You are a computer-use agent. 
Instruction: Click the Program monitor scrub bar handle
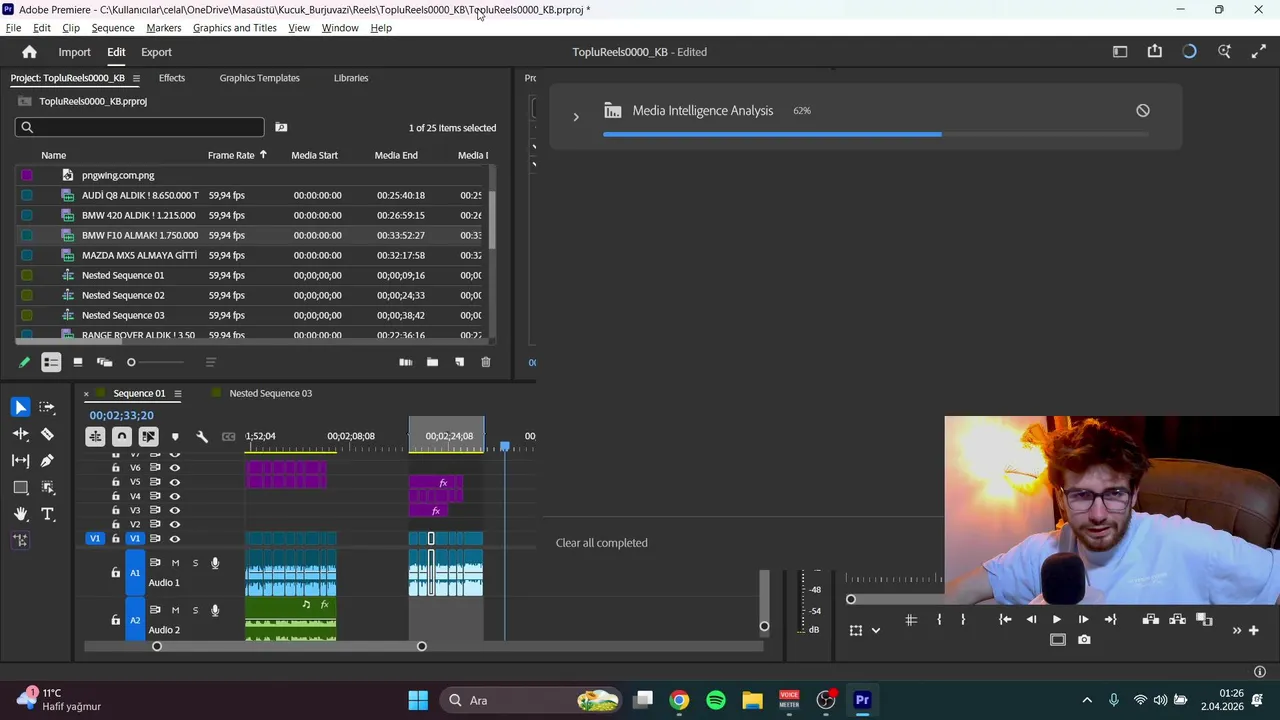tap(851, 599)
